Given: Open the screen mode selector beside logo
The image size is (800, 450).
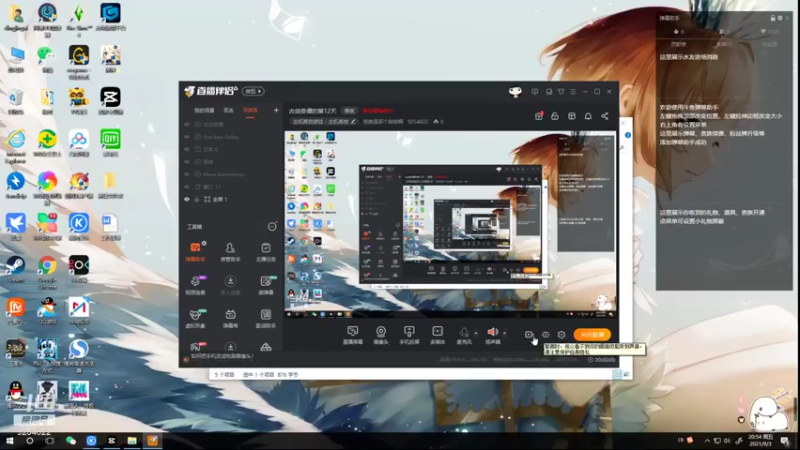Looking at the screenshot, I should tap(253, 91).
